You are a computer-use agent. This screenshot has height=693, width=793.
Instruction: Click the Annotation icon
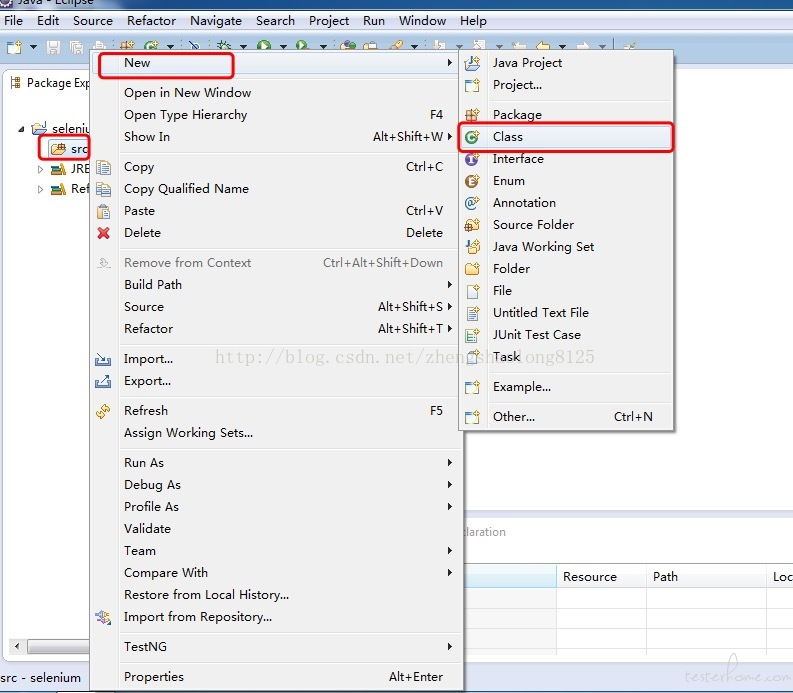coord(472,203)
